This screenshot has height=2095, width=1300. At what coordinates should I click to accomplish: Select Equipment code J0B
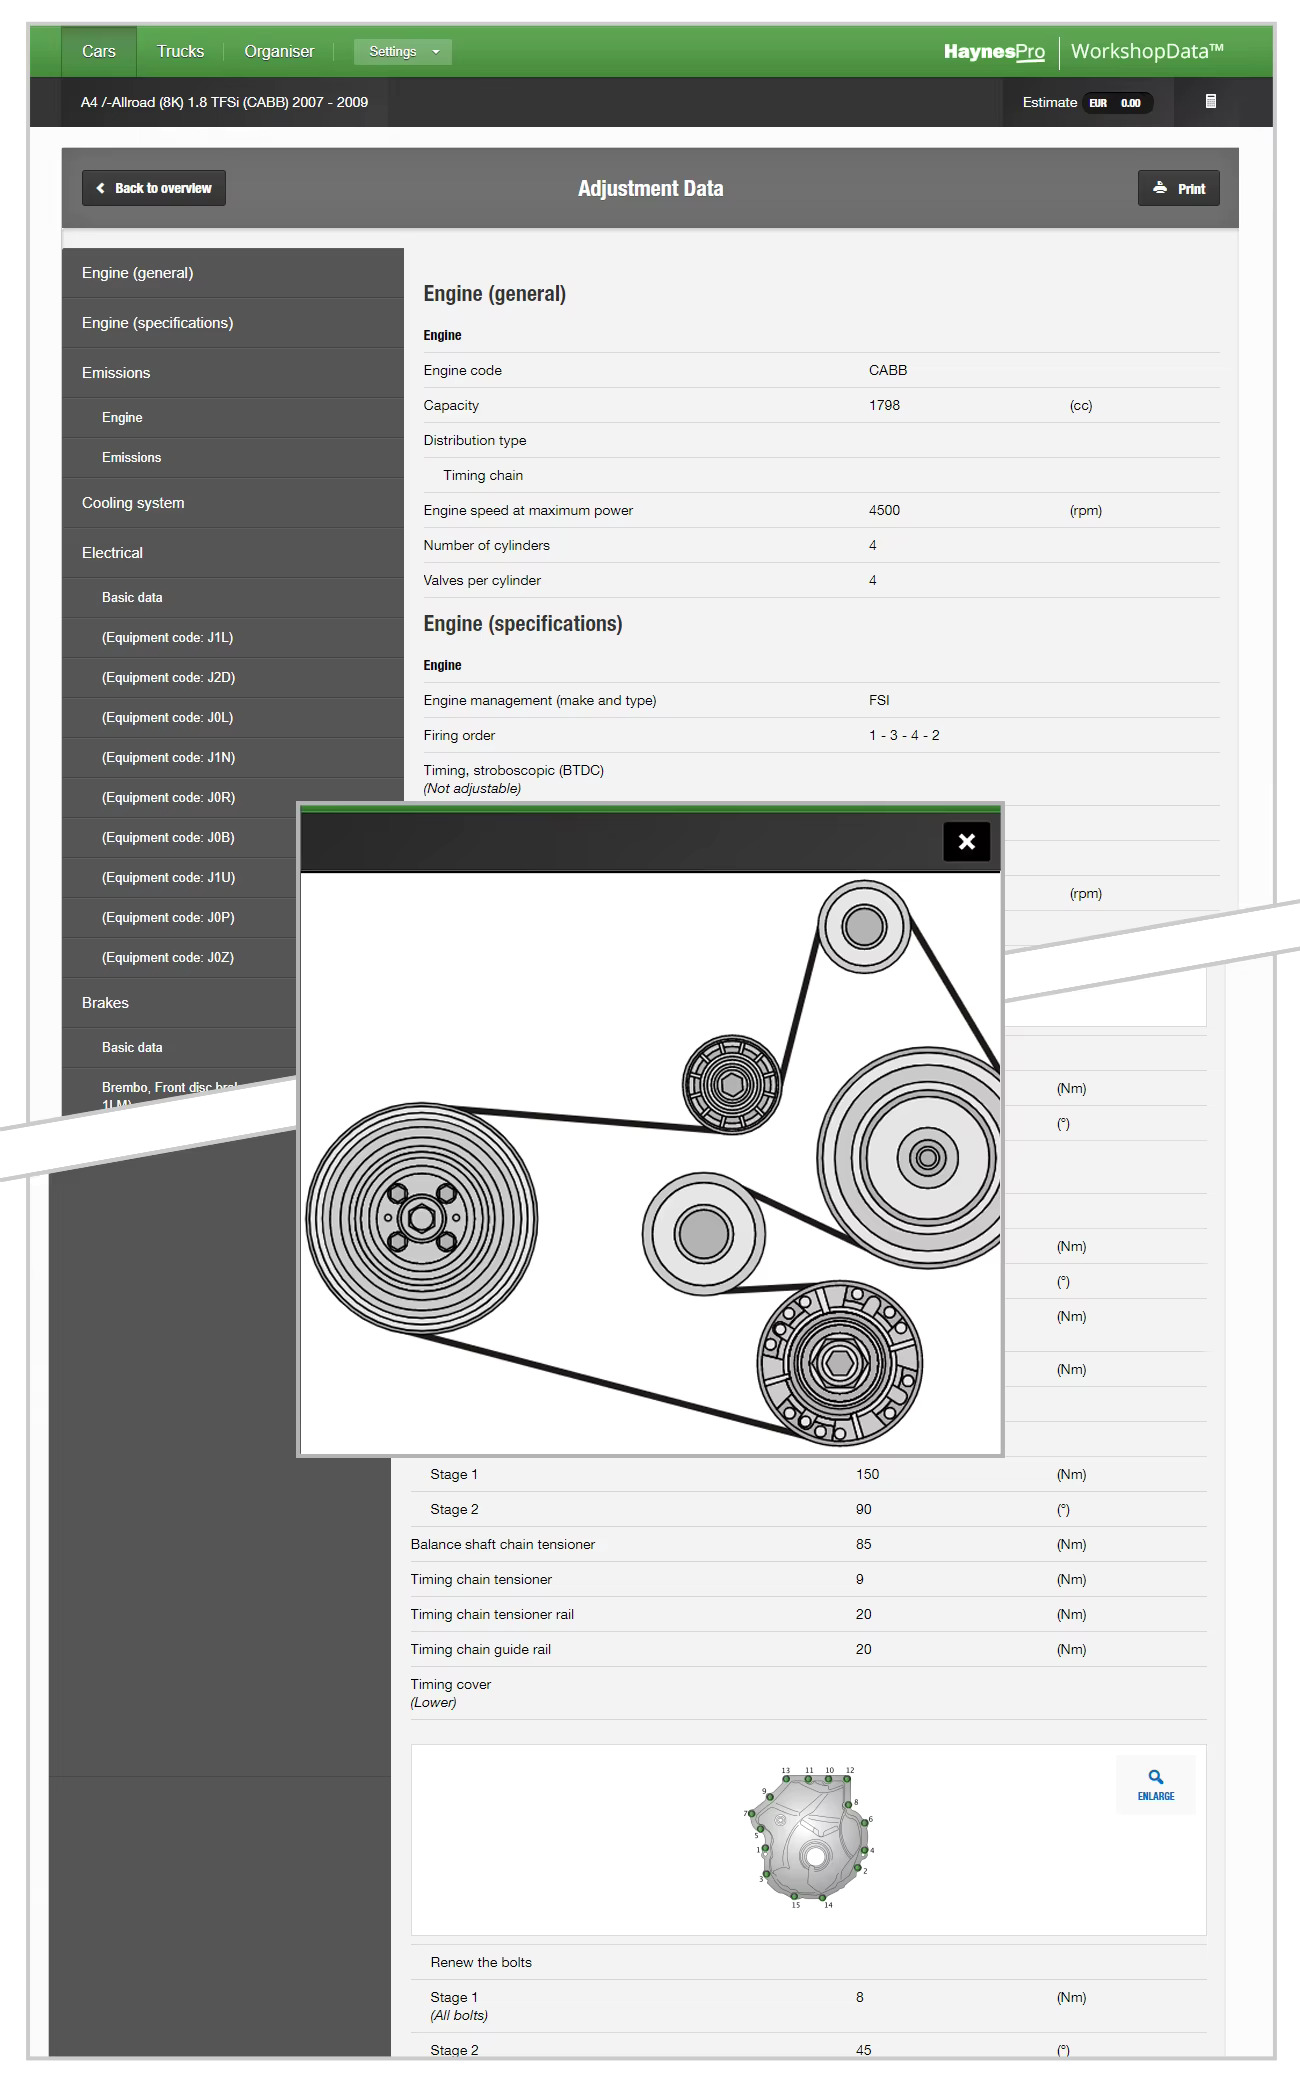180,838
